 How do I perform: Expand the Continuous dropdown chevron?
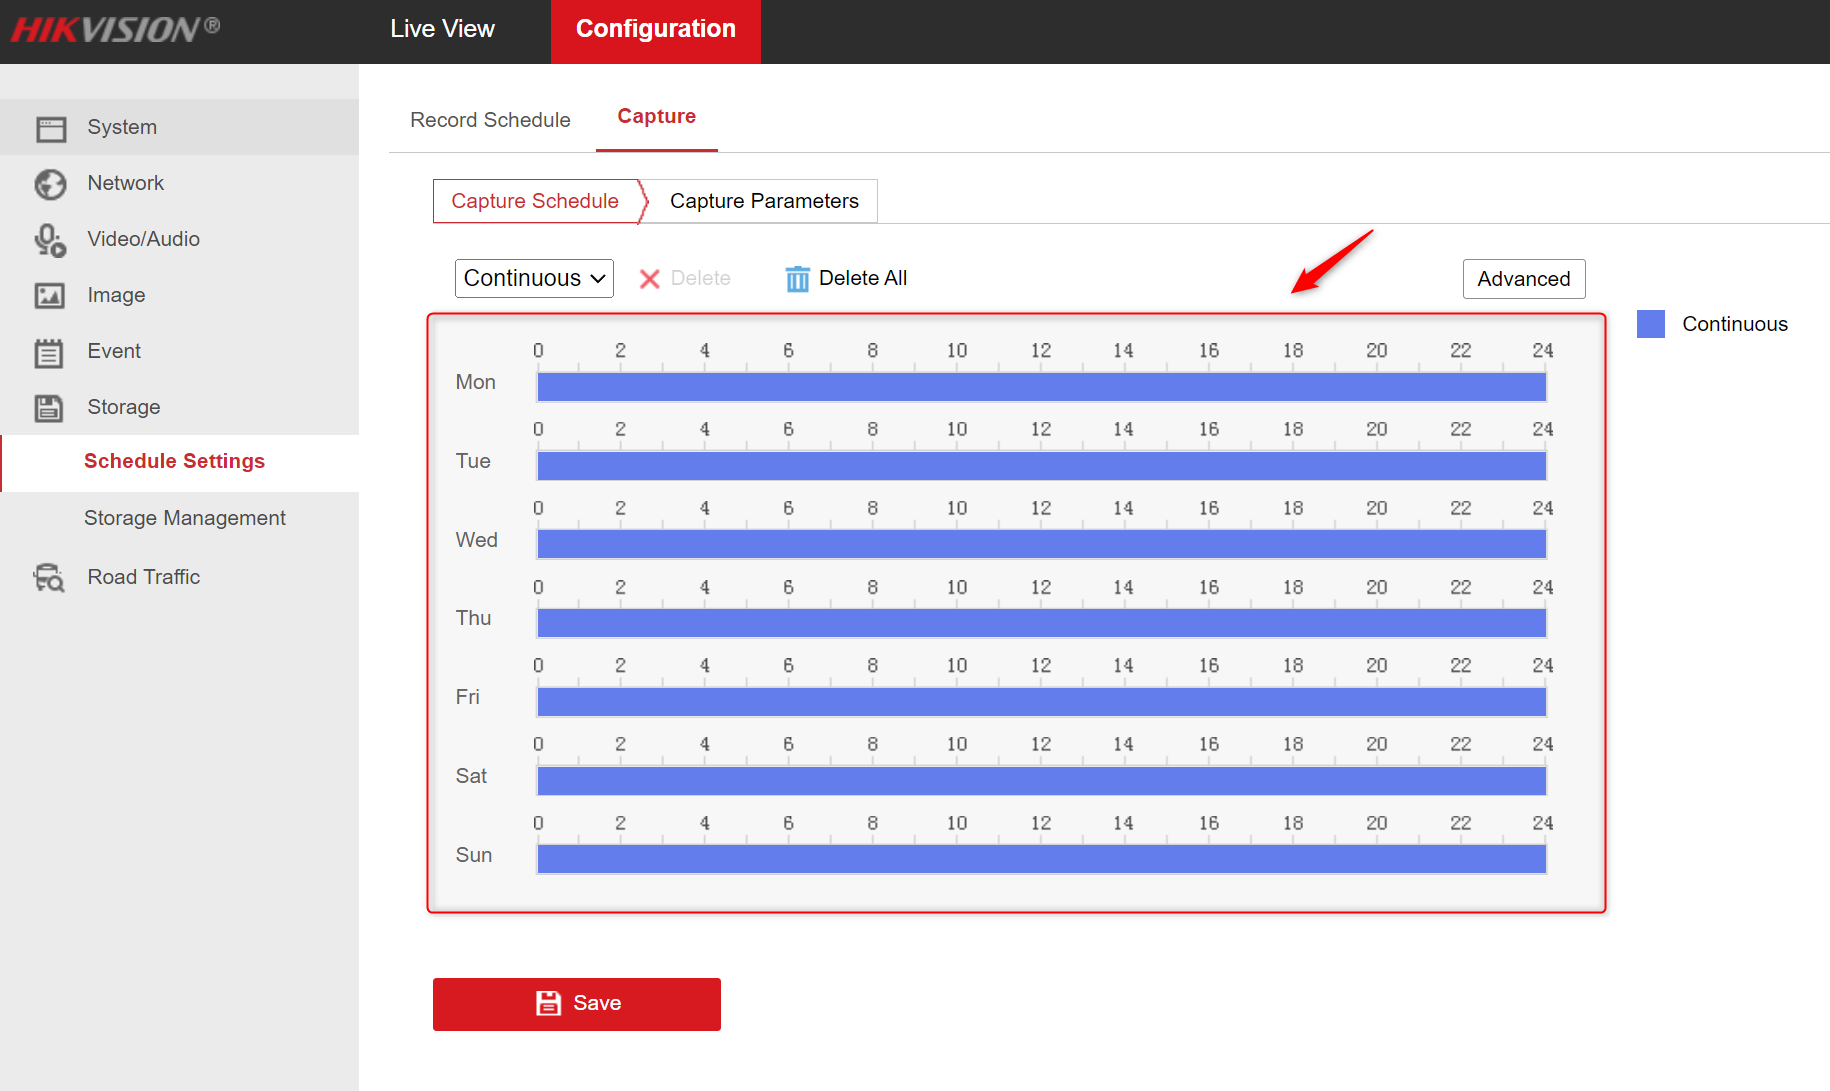(597, 278)
